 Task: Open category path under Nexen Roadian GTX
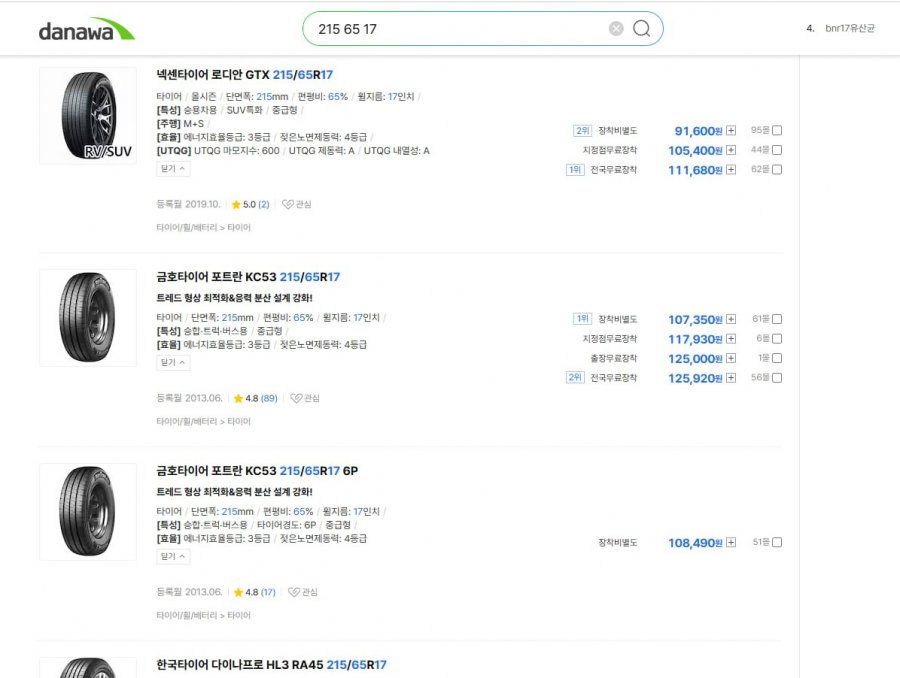(203, 228)
